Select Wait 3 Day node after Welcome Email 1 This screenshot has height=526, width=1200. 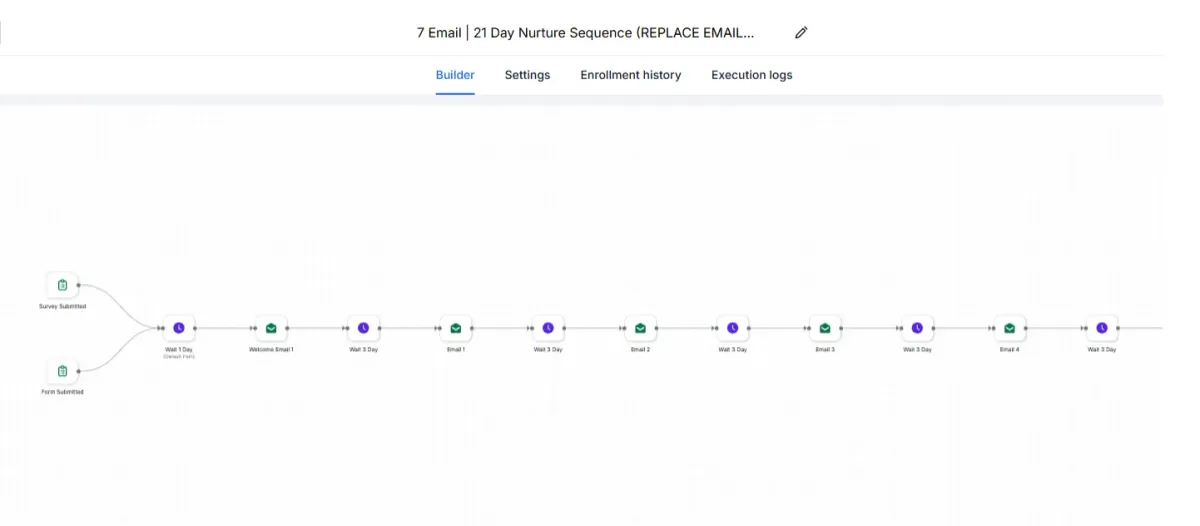(363, 328)
